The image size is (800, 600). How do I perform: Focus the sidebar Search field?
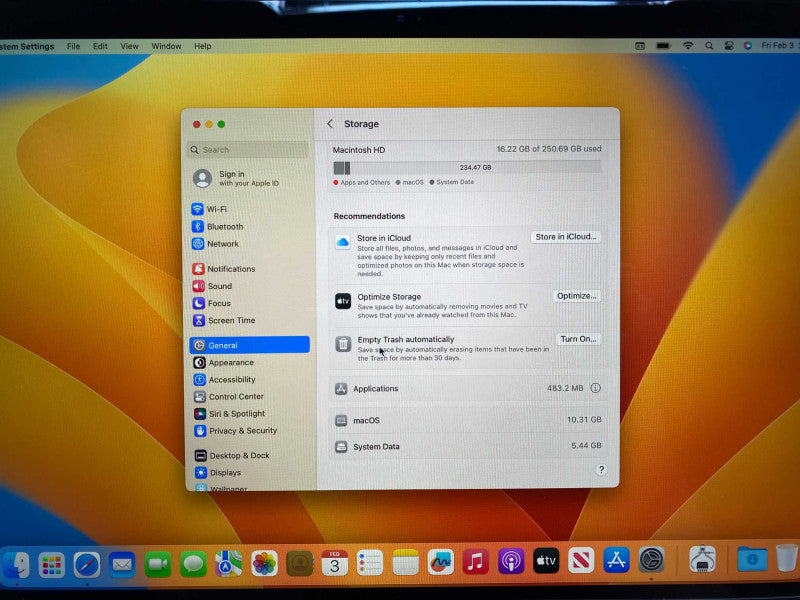tap(248, 150)
